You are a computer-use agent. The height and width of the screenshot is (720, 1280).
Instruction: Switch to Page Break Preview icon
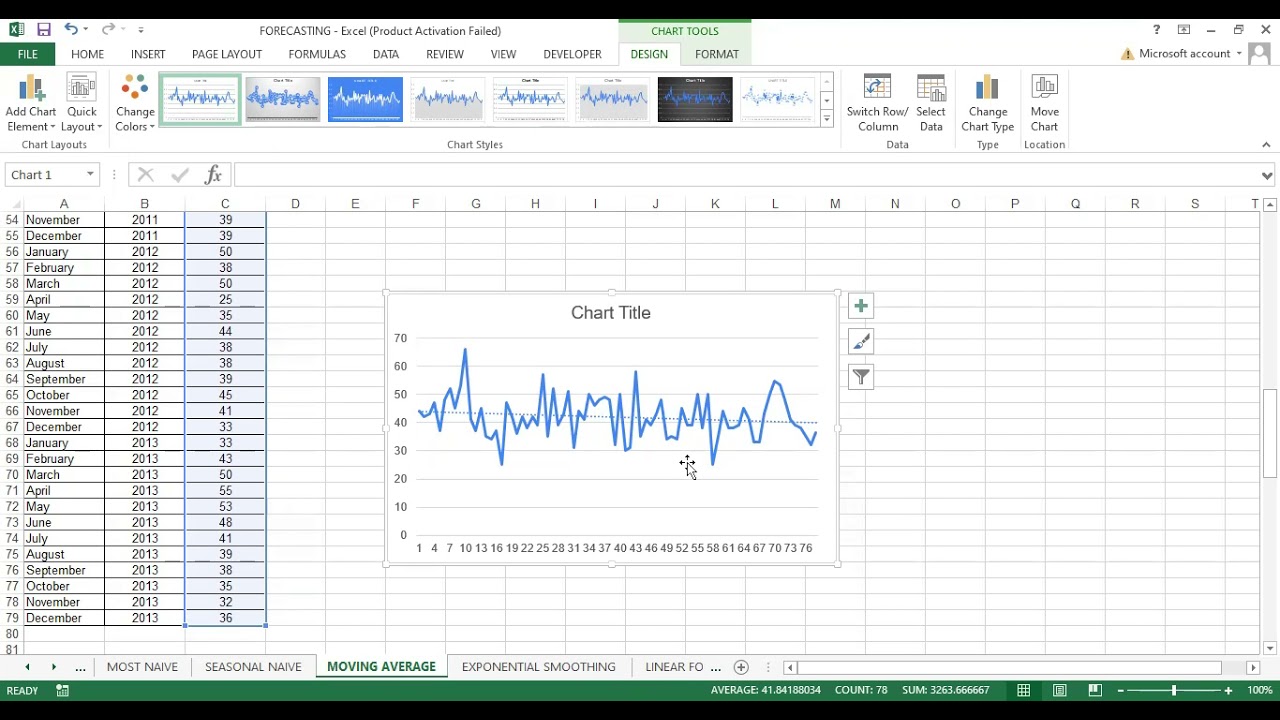(1095, 690)
